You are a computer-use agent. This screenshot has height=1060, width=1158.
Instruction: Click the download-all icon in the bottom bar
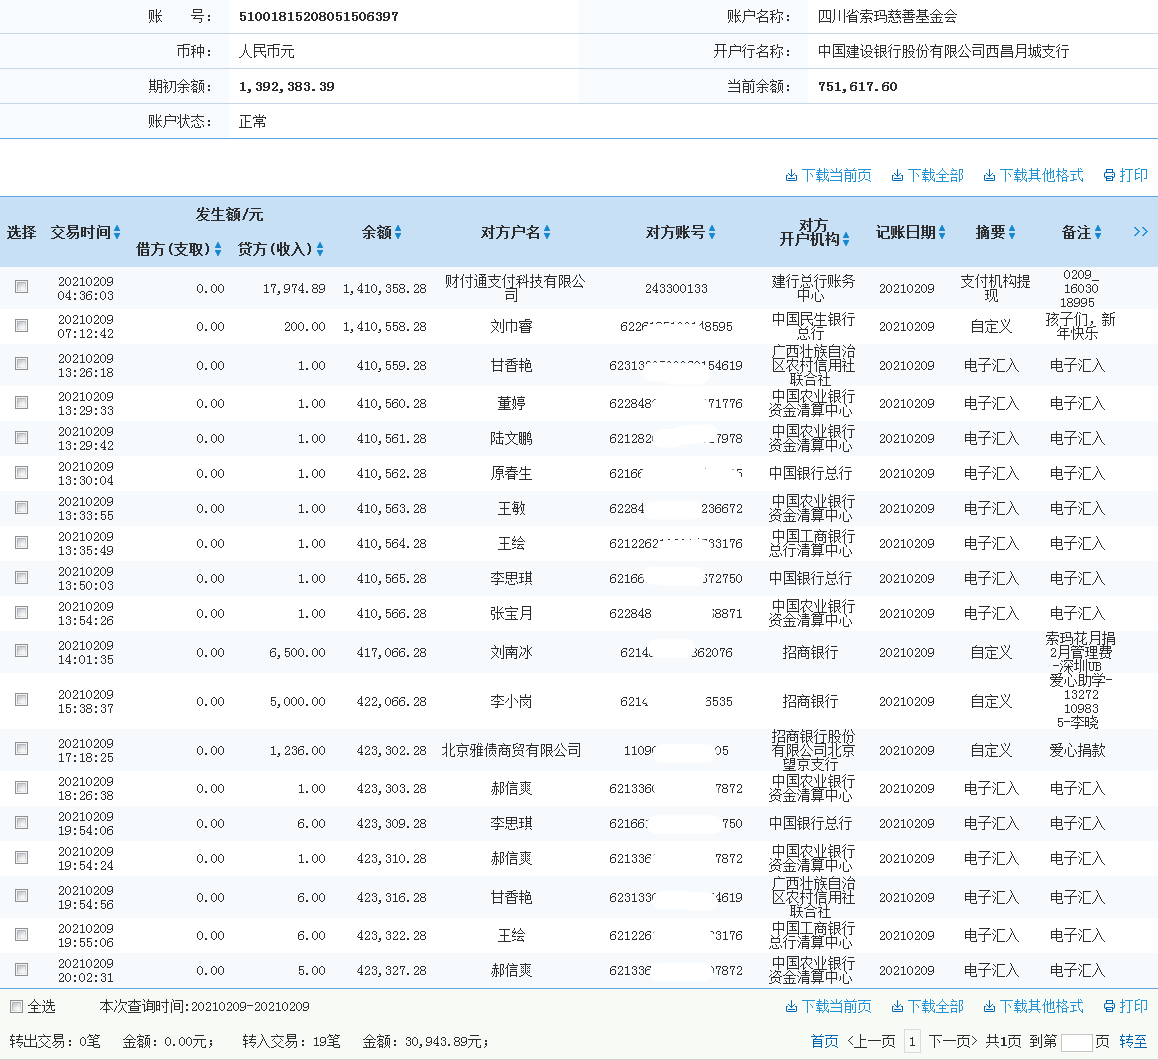tap(898, 1006)
